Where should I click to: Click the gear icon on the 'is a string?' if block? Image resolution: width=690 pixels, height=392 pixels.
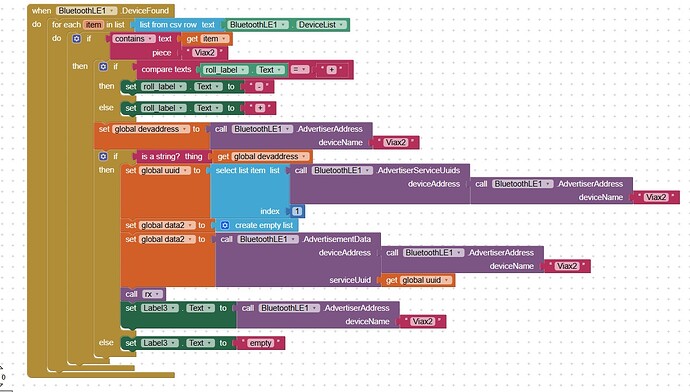103,156
